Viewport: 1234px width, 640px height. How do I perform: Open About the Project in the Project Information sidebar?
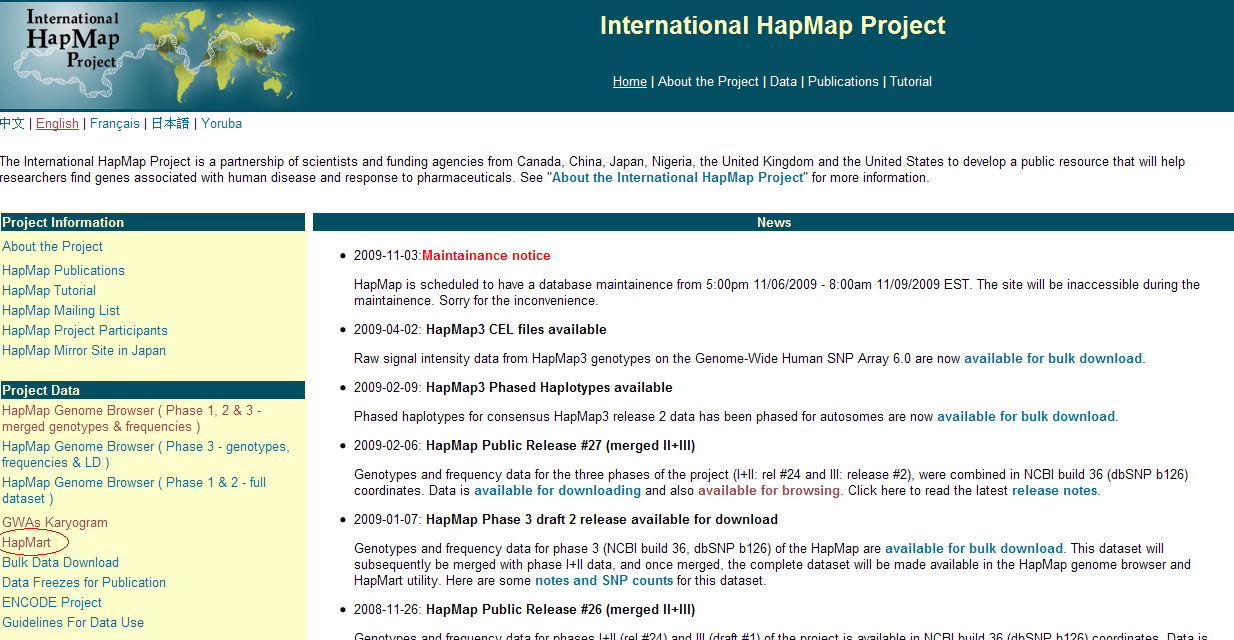pyautogui.click(x=53, y=247)
